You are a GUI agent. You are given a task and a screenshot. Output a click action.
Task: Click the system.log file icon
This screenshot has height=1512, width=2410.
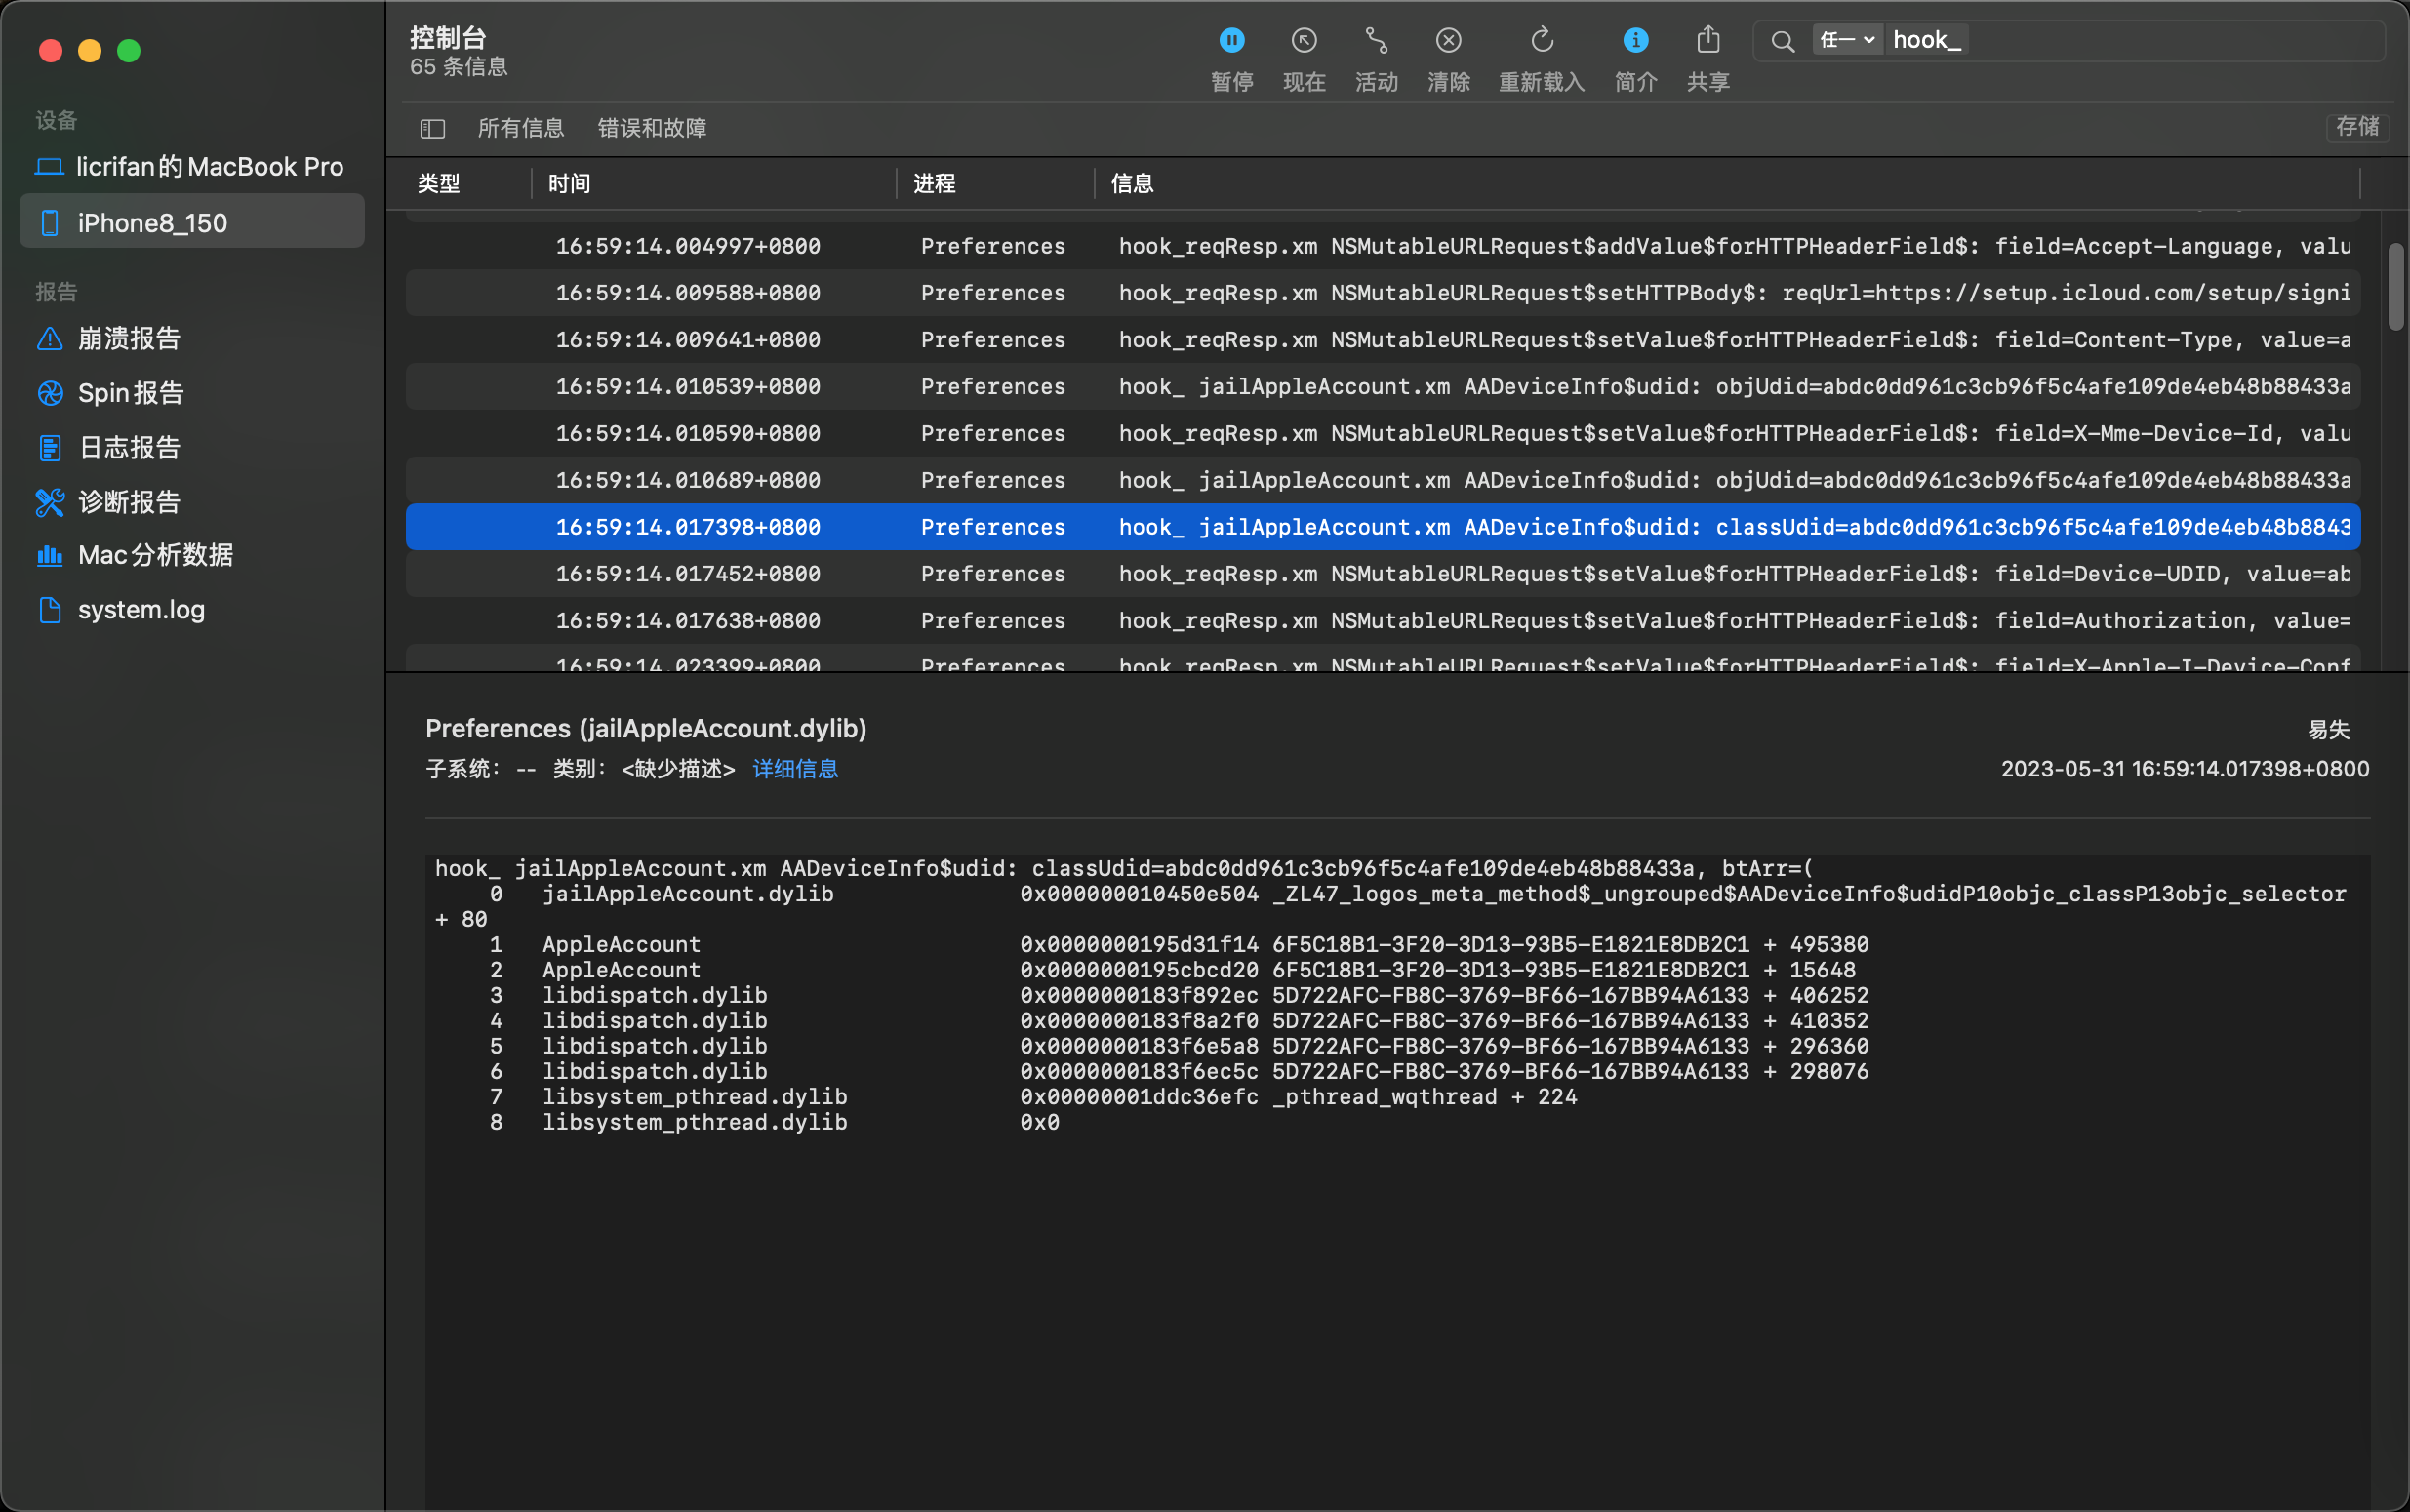(x=49, y=609)
